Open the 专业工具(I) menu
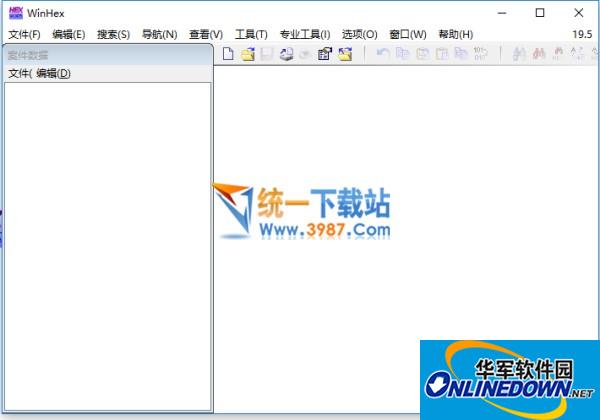Image resolution: width=600 pixels, height=420 pixels. [x=305, y=34]
